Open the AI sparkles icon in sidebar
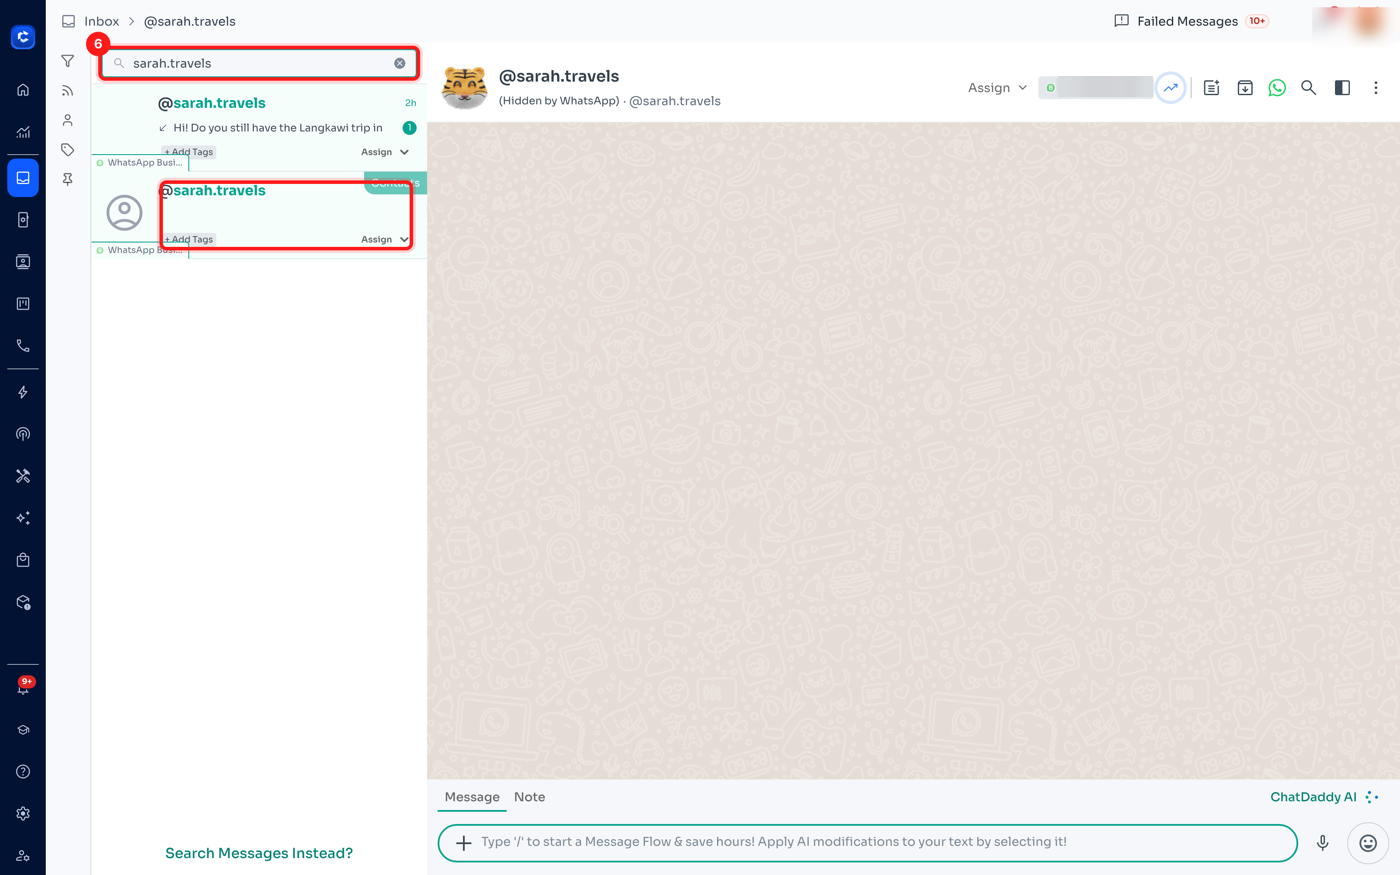Screen dimensions: 1400x875 coord(23,518)
